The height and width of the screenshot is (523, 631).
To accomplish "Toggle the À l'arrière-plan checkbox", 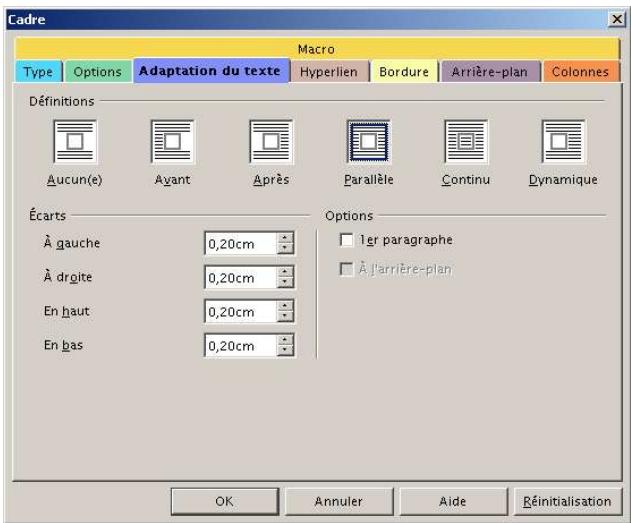I will [346, 269].
